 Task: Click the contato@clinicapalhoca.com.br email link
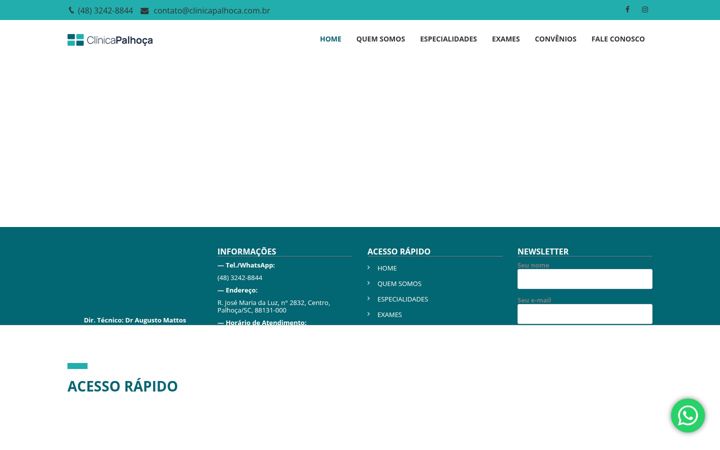click(x=211, y=11)
